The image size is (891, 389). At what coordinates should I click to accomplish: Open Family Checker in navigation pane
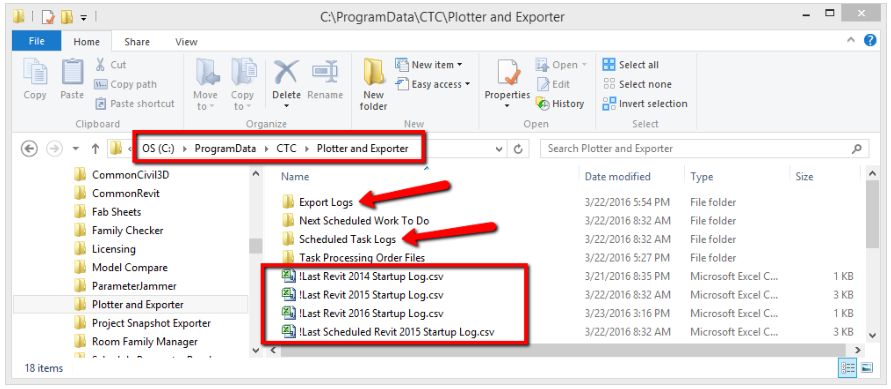(127, 231)
